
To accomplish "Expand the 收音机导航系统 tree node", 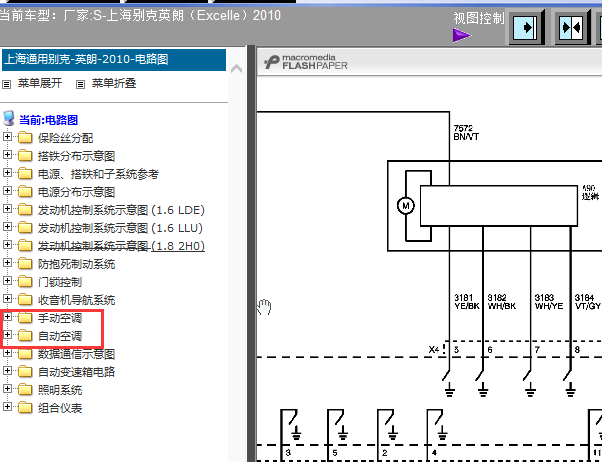I will click(7, 298).
